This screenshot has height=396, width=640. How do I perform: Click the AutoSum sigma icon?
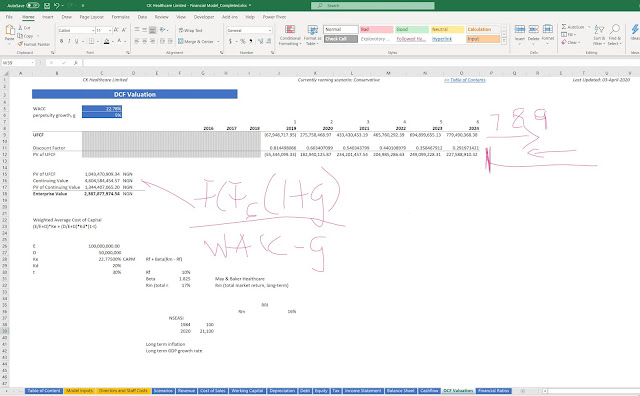click(564, 27)
